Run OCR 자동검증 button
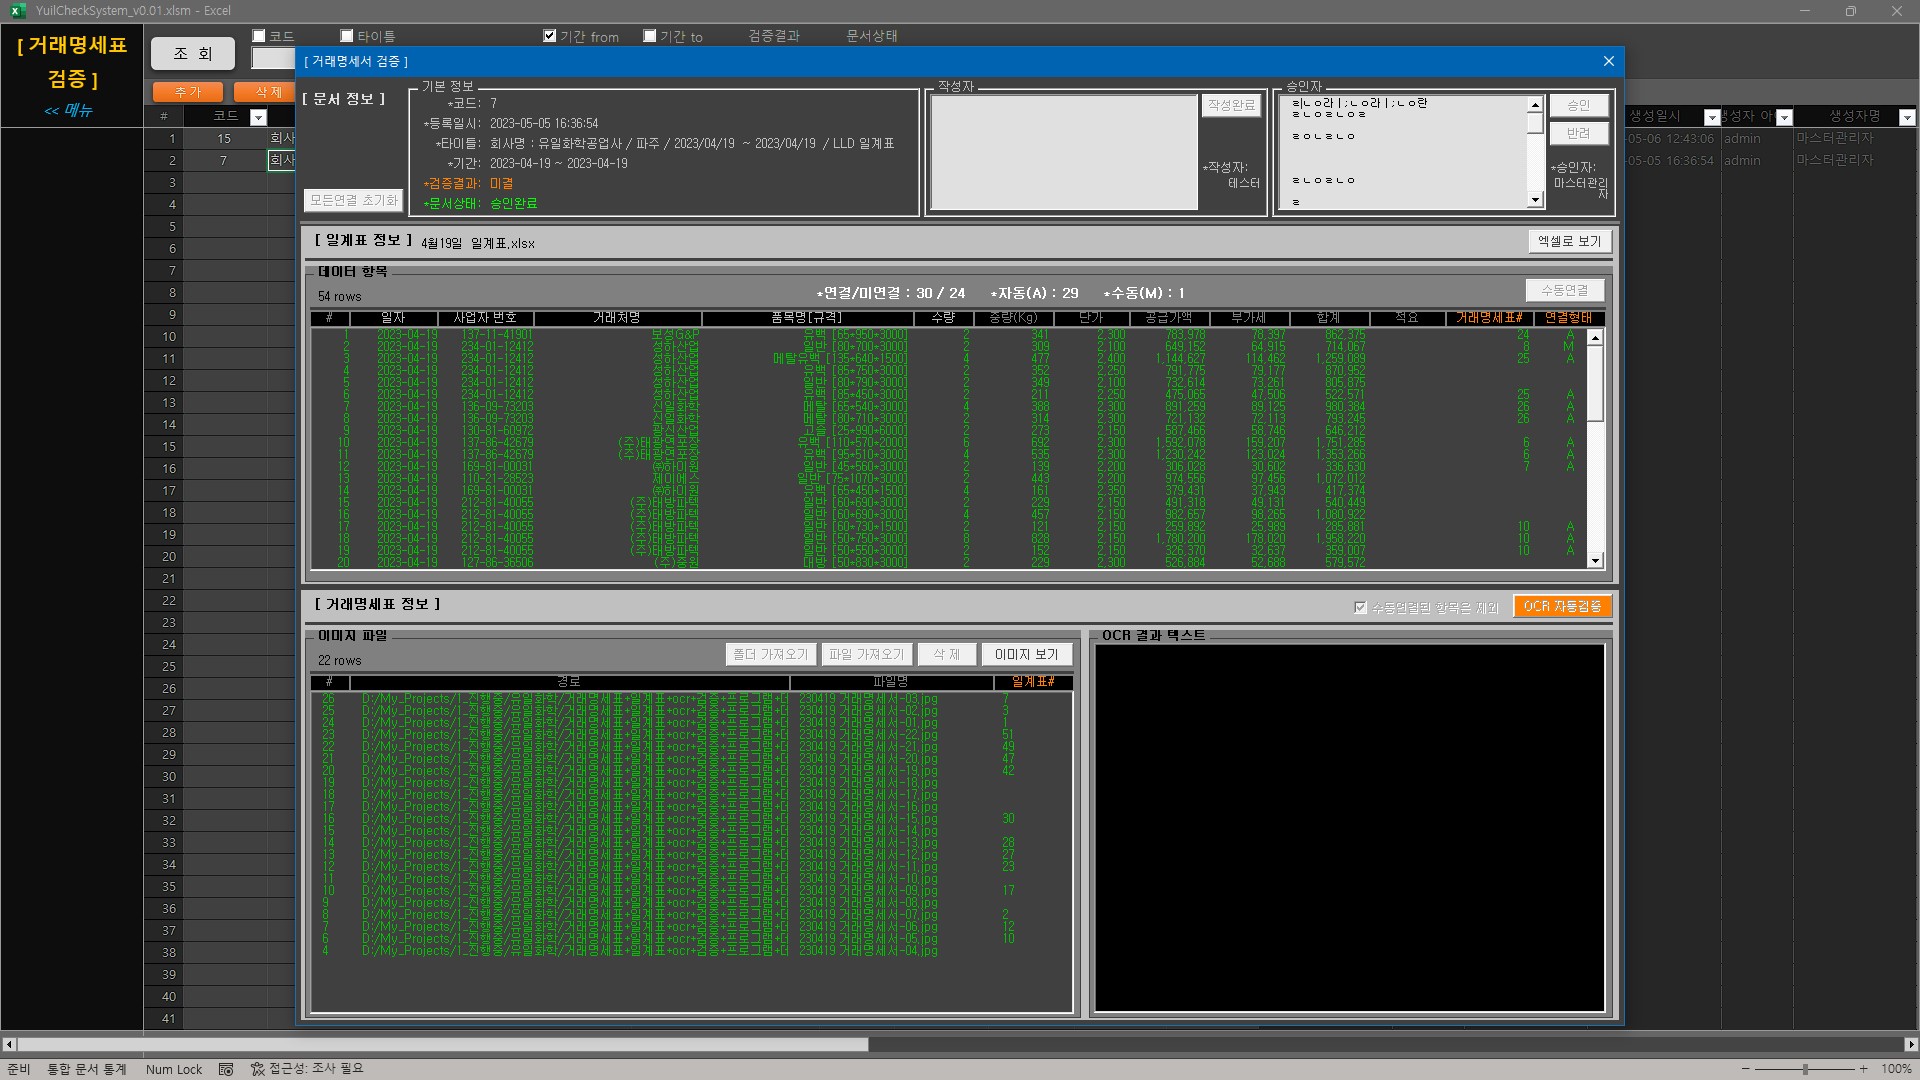This screenshot has width=1920, height=1080. 1562,606
